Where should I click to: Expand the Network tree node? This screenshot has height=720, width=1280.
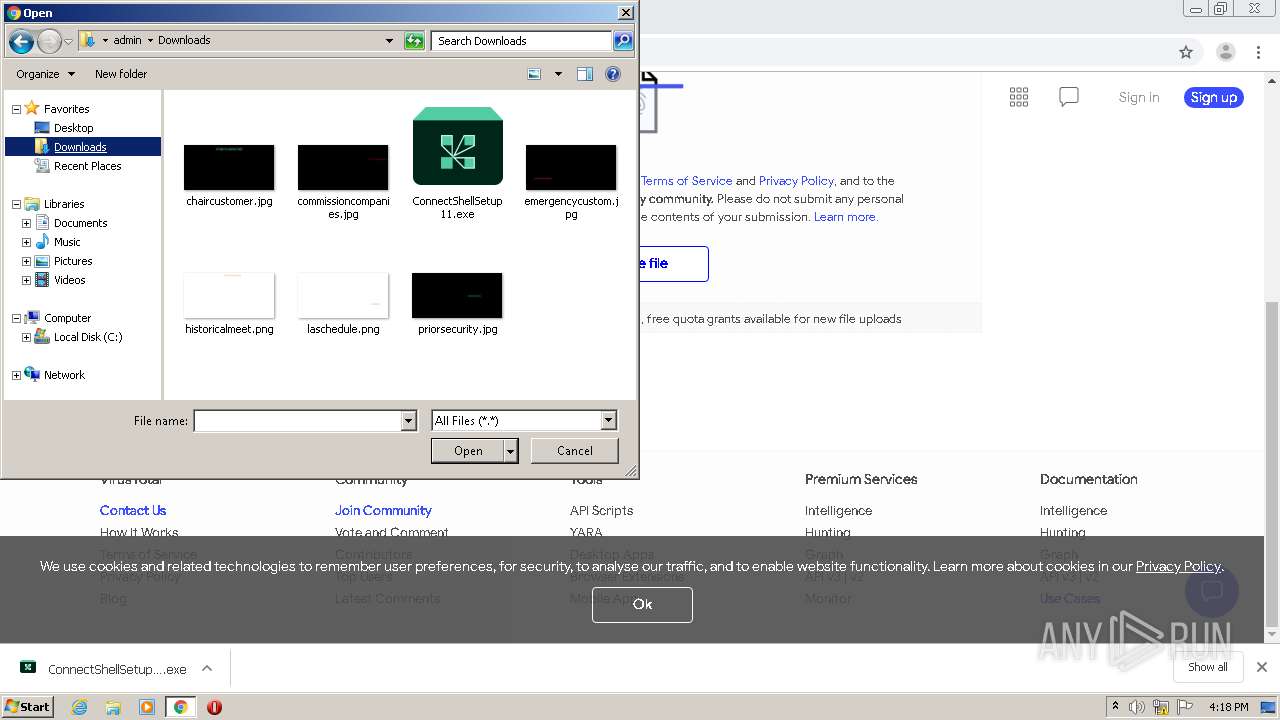(16, 376)
